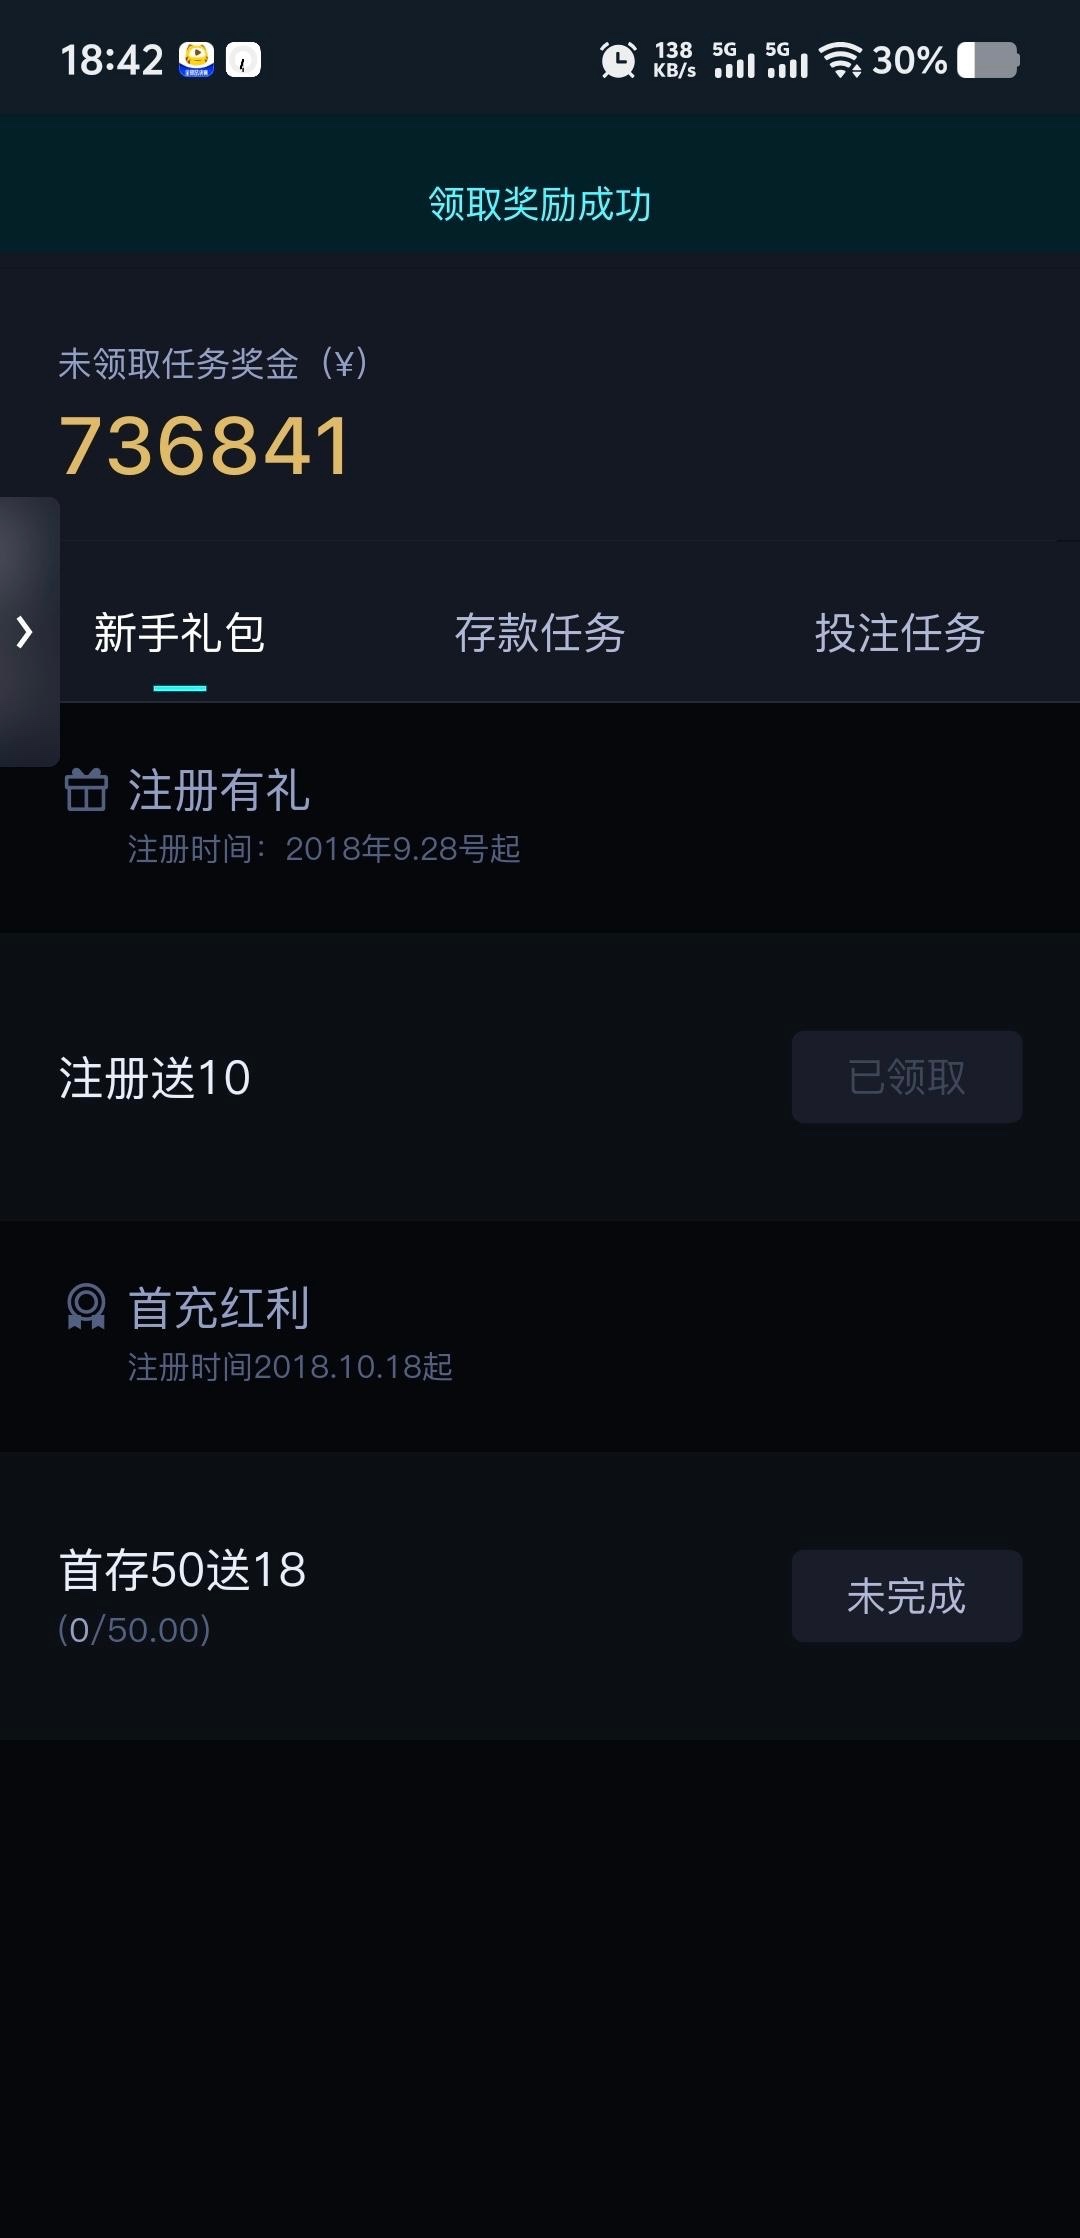The image size is (1080, 2238).
Task: Expand the side drawer chevron arrow
Action: 25,632
